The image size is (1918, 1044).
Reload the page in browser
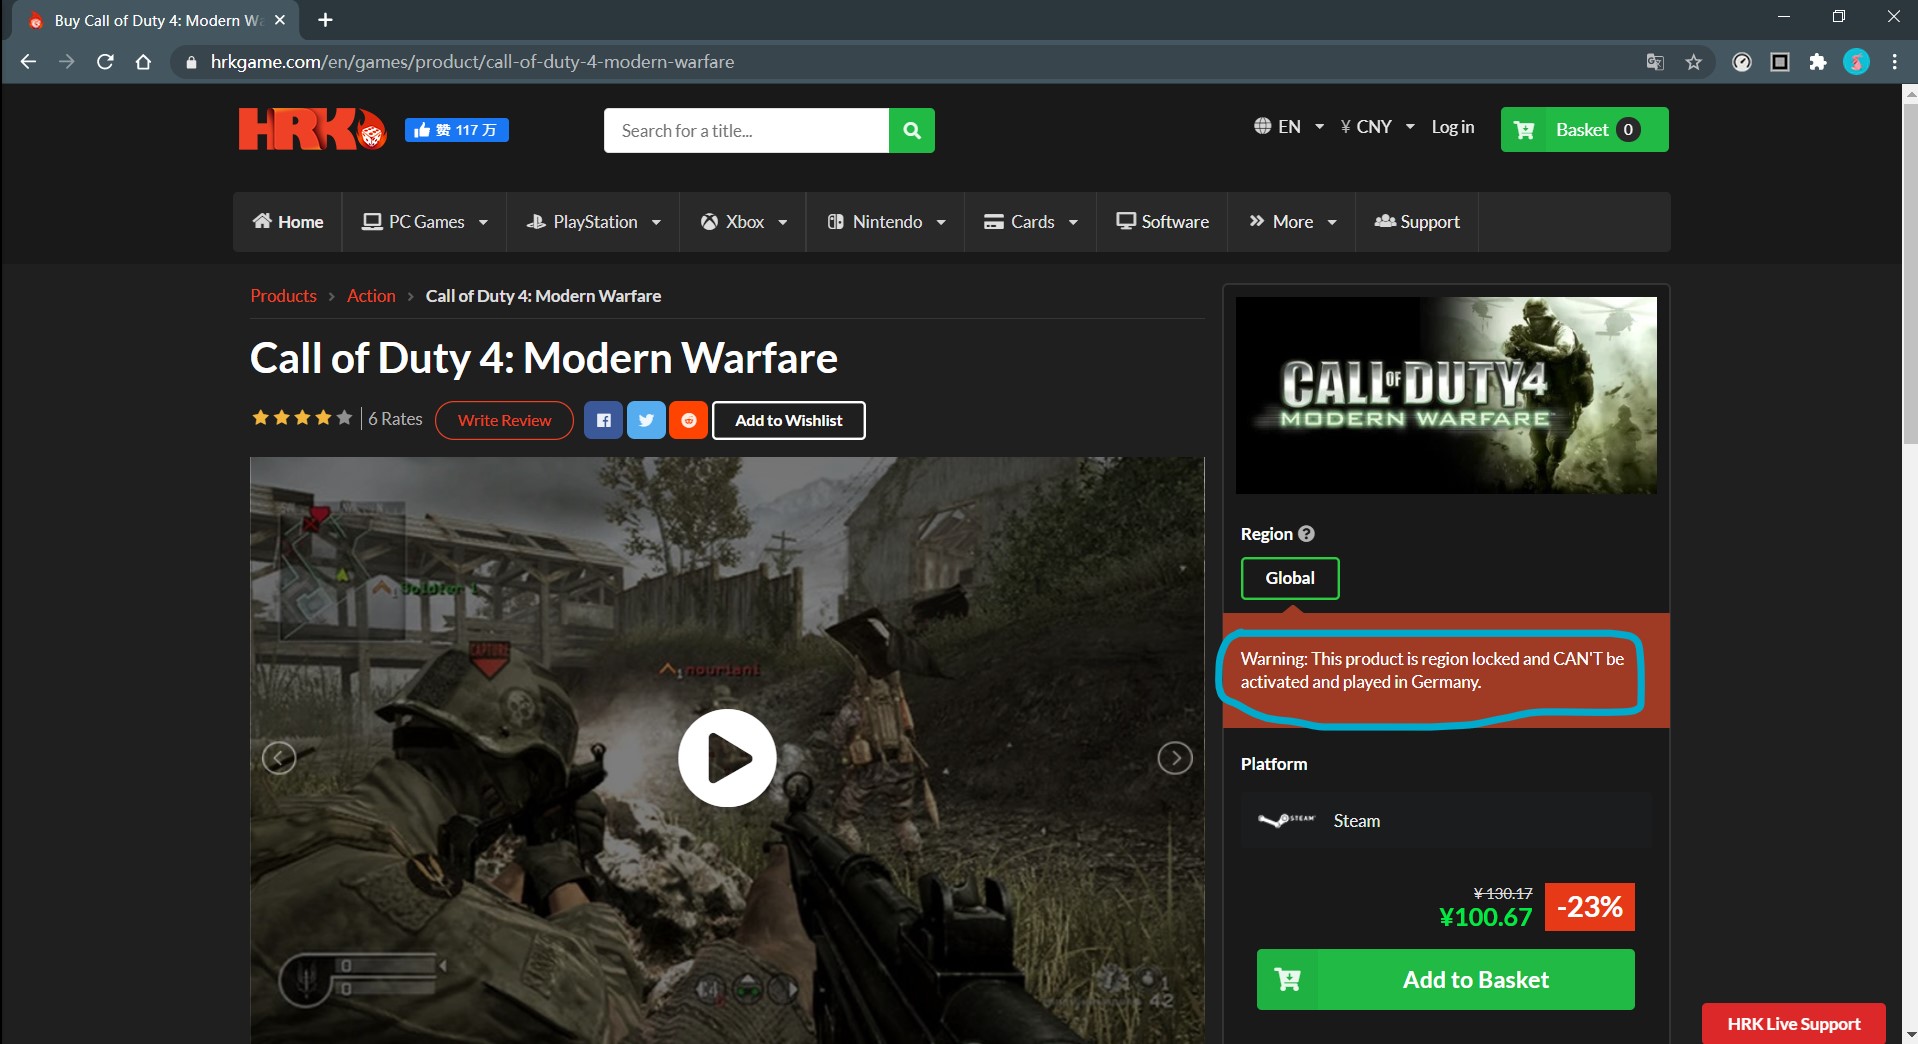105,62
